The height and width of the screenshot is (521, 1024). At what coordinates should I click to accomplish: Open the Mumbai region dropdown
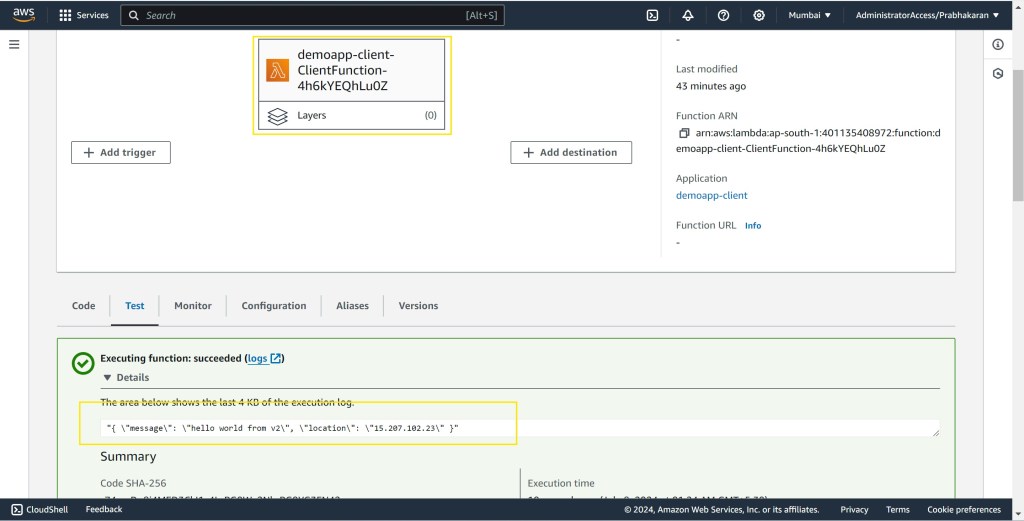click(x=810, y=15)
